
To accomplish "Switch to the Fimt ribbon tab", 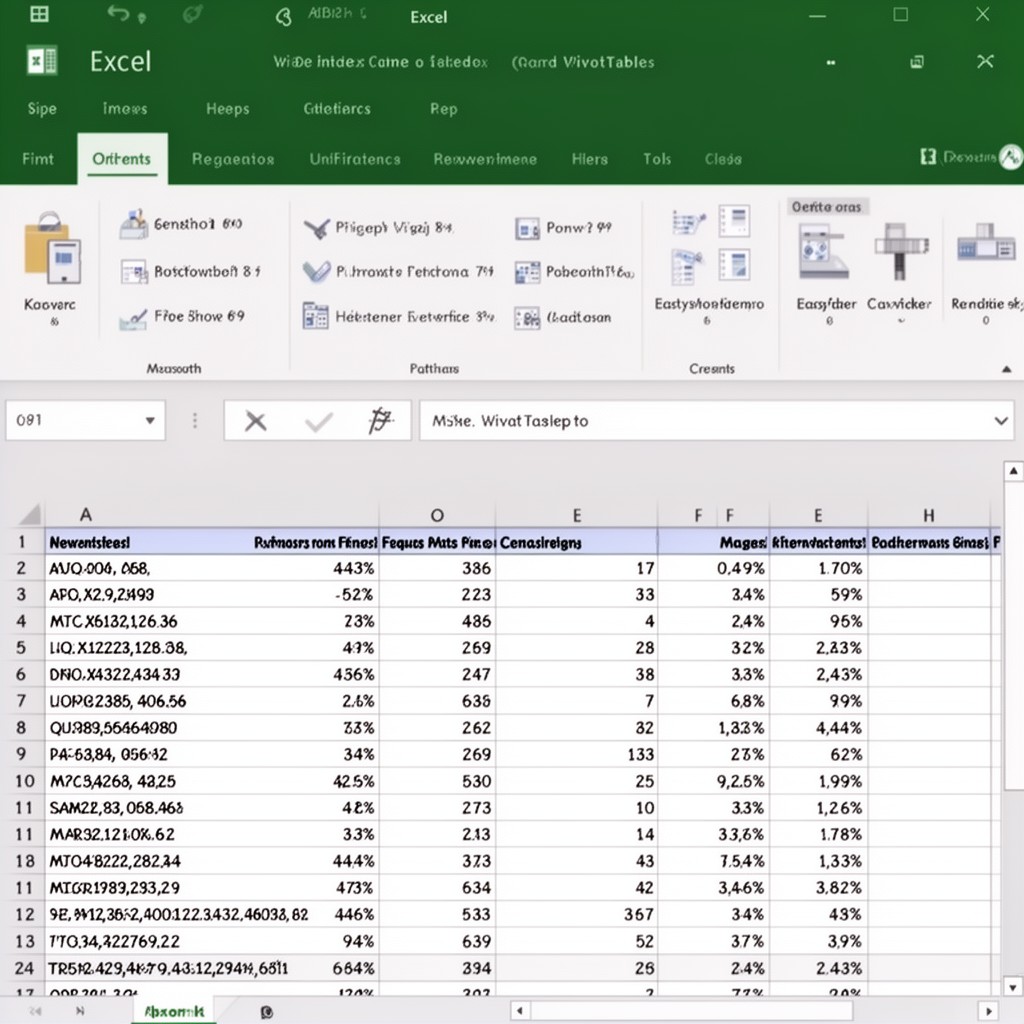I will (x=38, y=159).
